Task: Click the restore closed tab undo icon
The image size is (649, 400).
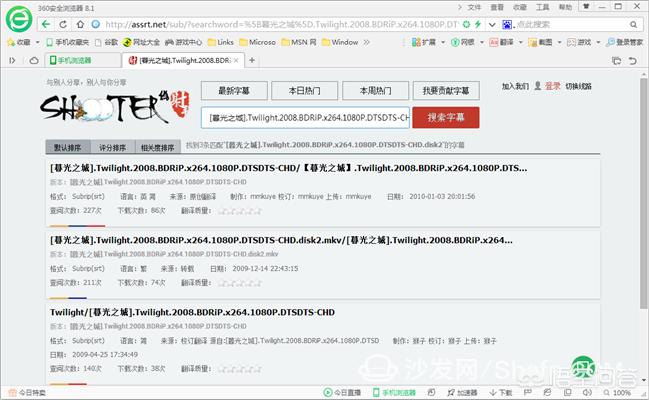Action: (x=632, y=61)
